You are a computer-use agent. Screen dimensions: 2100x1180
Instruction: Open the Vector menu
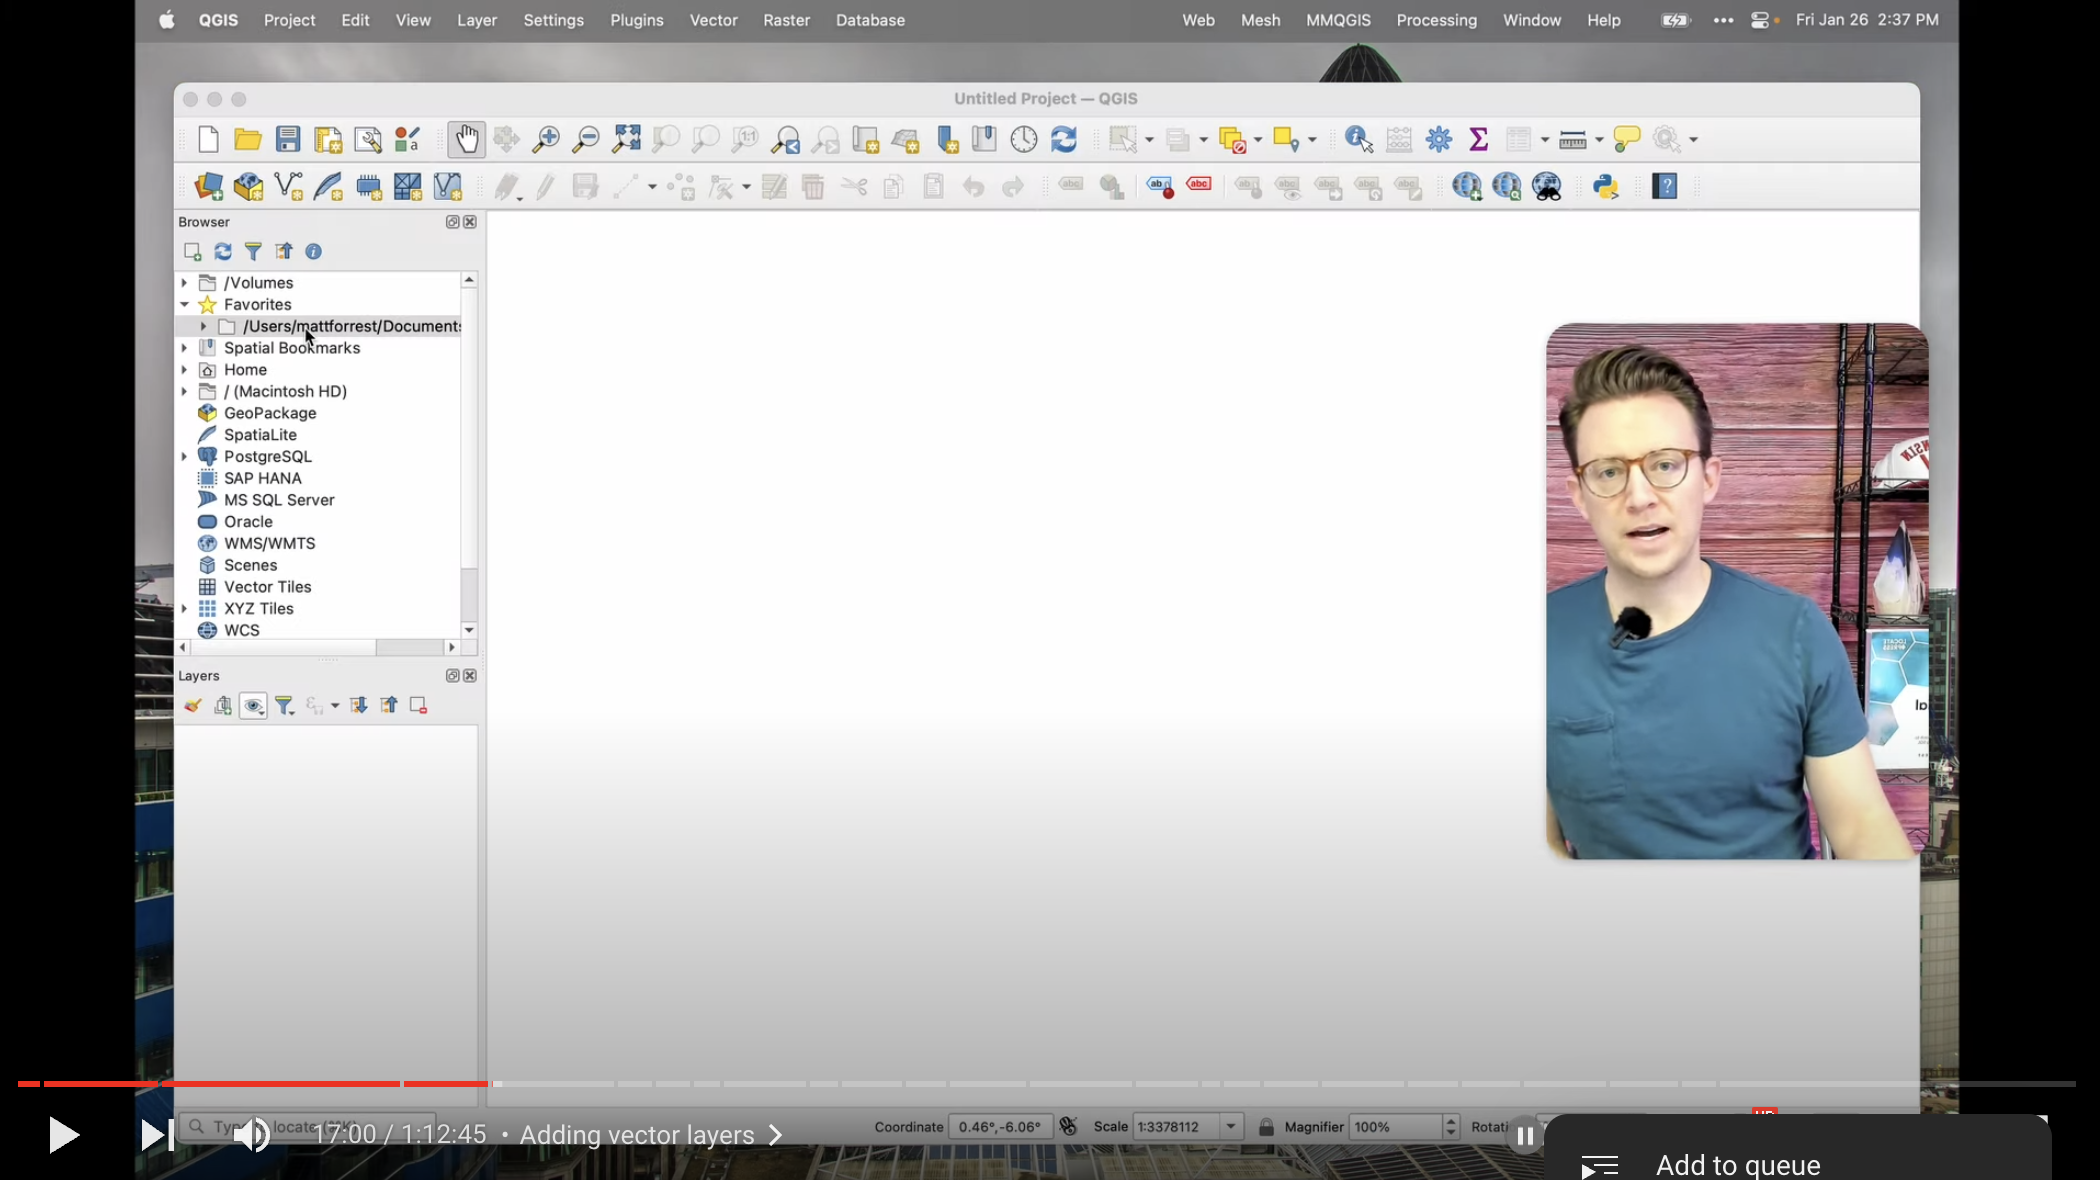click(713, 20)
